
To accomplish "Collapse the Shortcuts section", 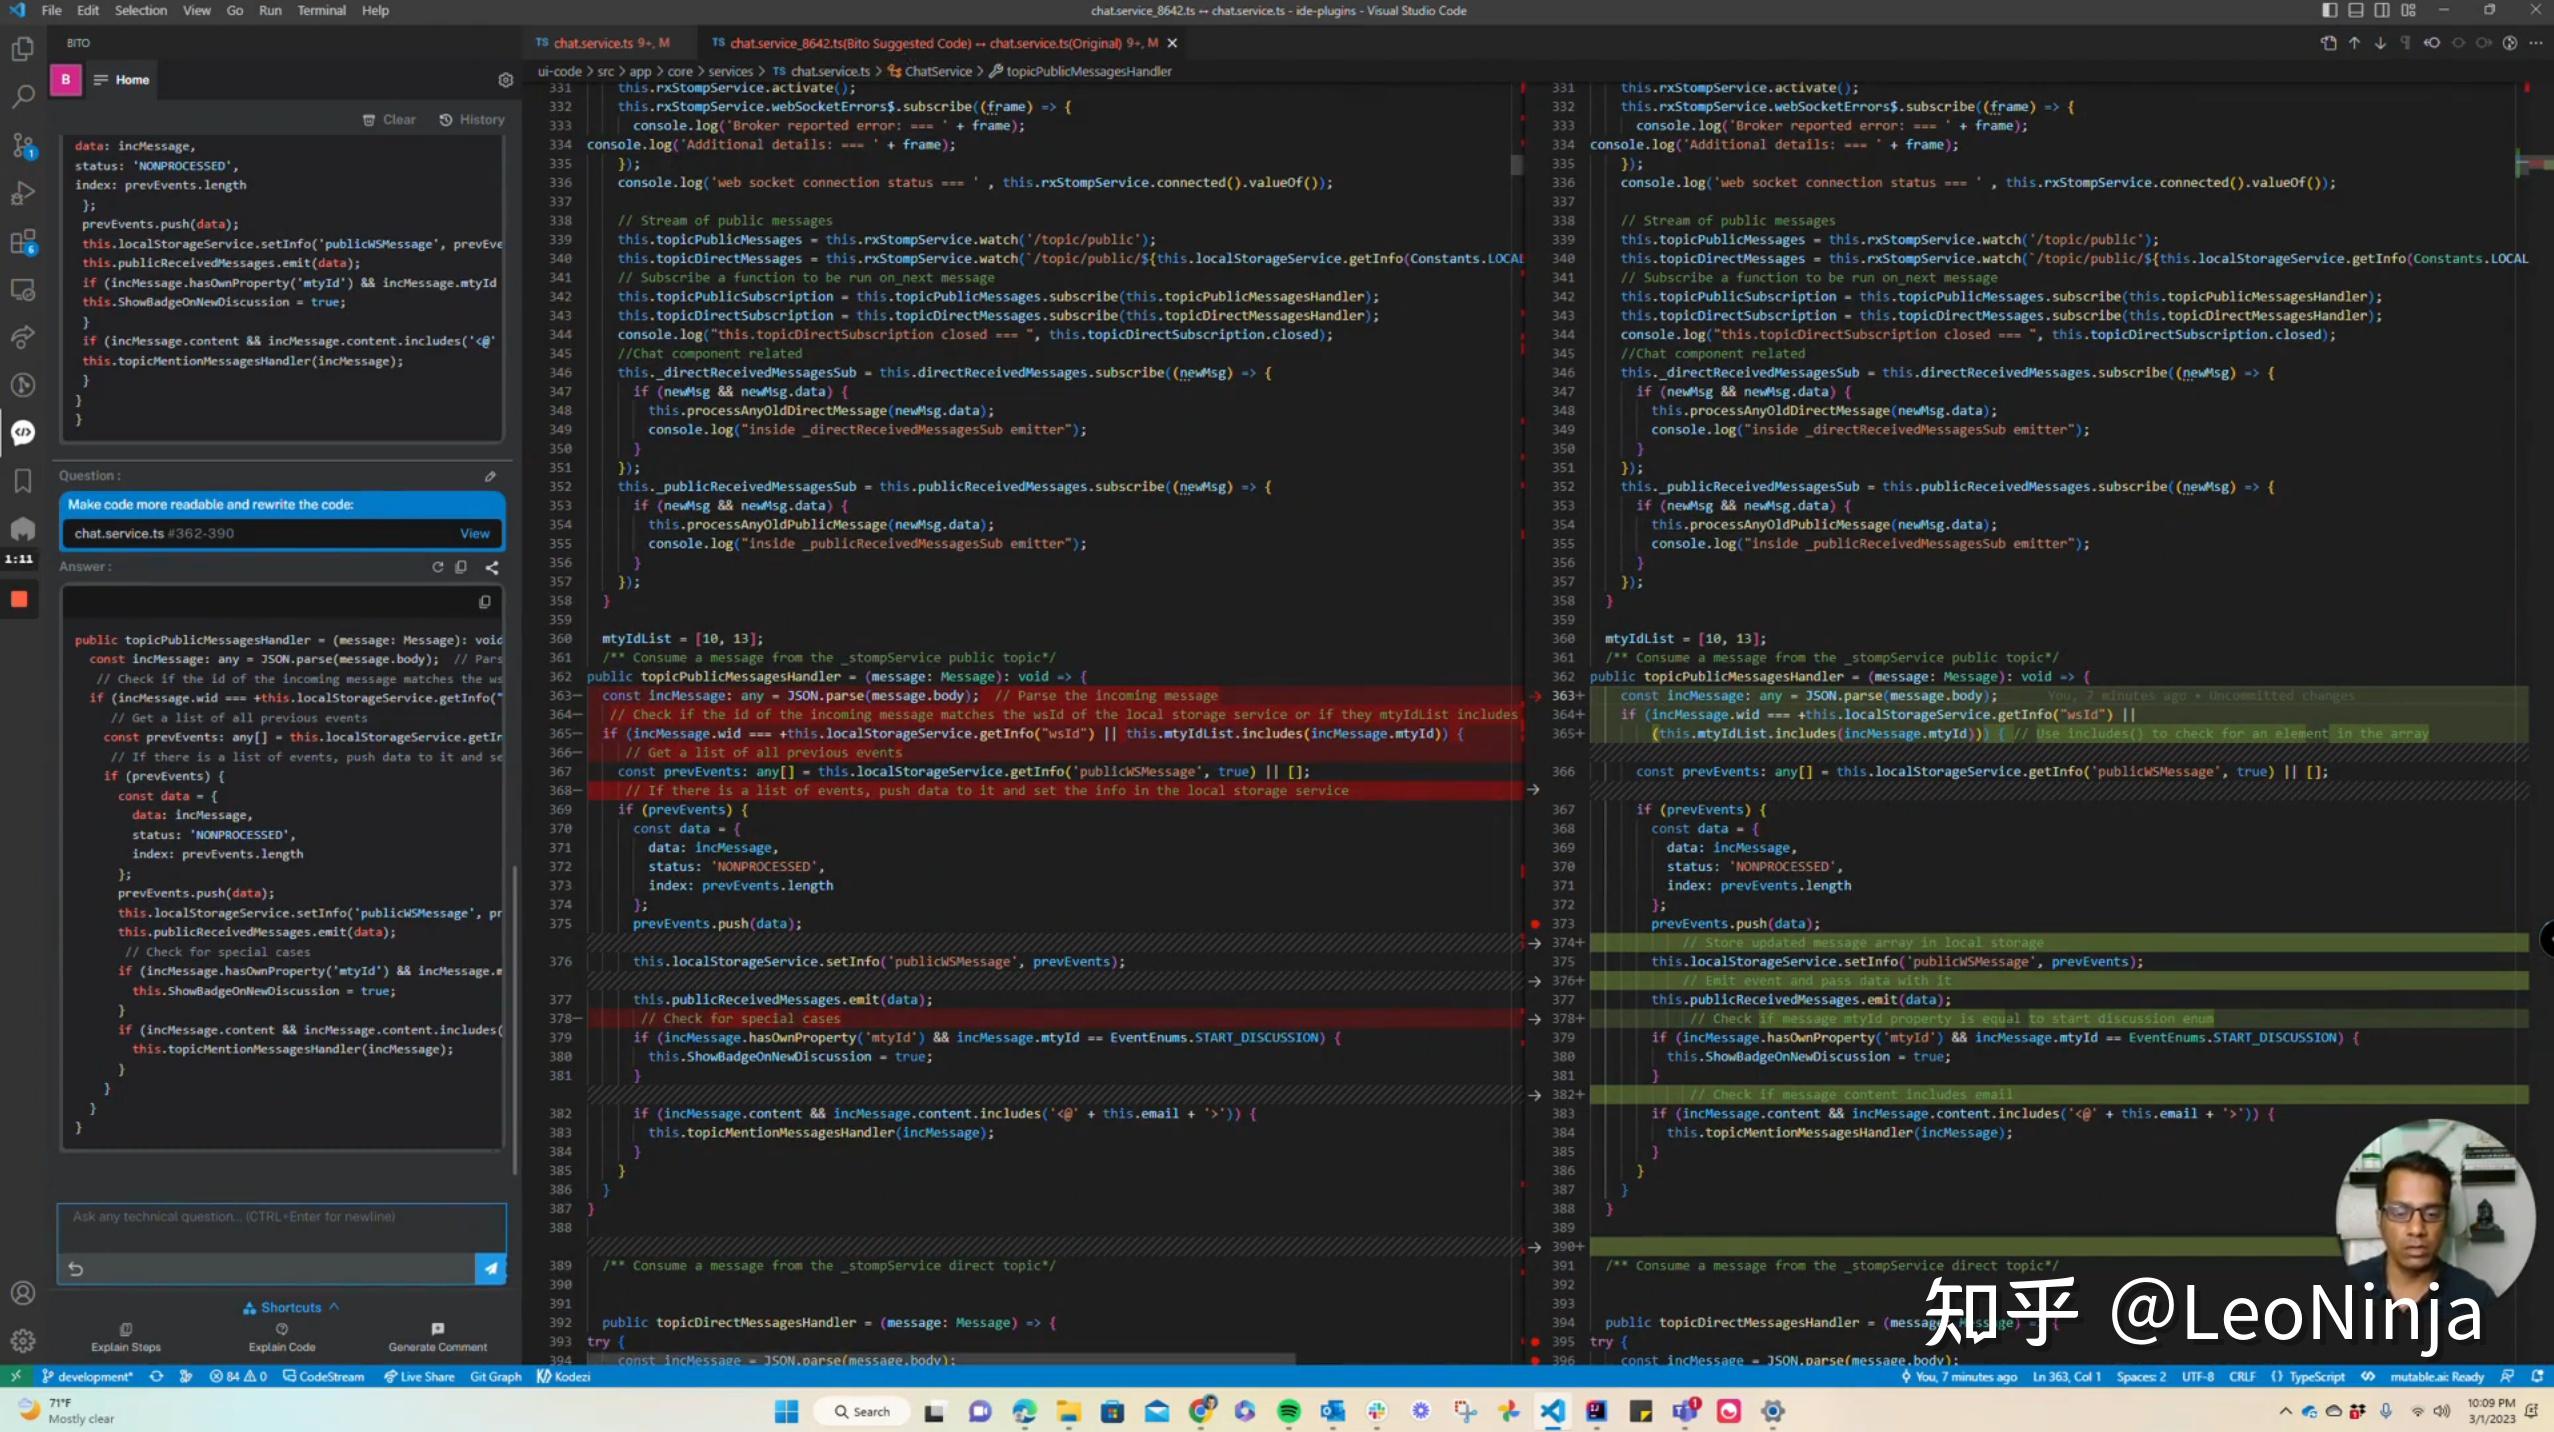I will click(291, 1307).
